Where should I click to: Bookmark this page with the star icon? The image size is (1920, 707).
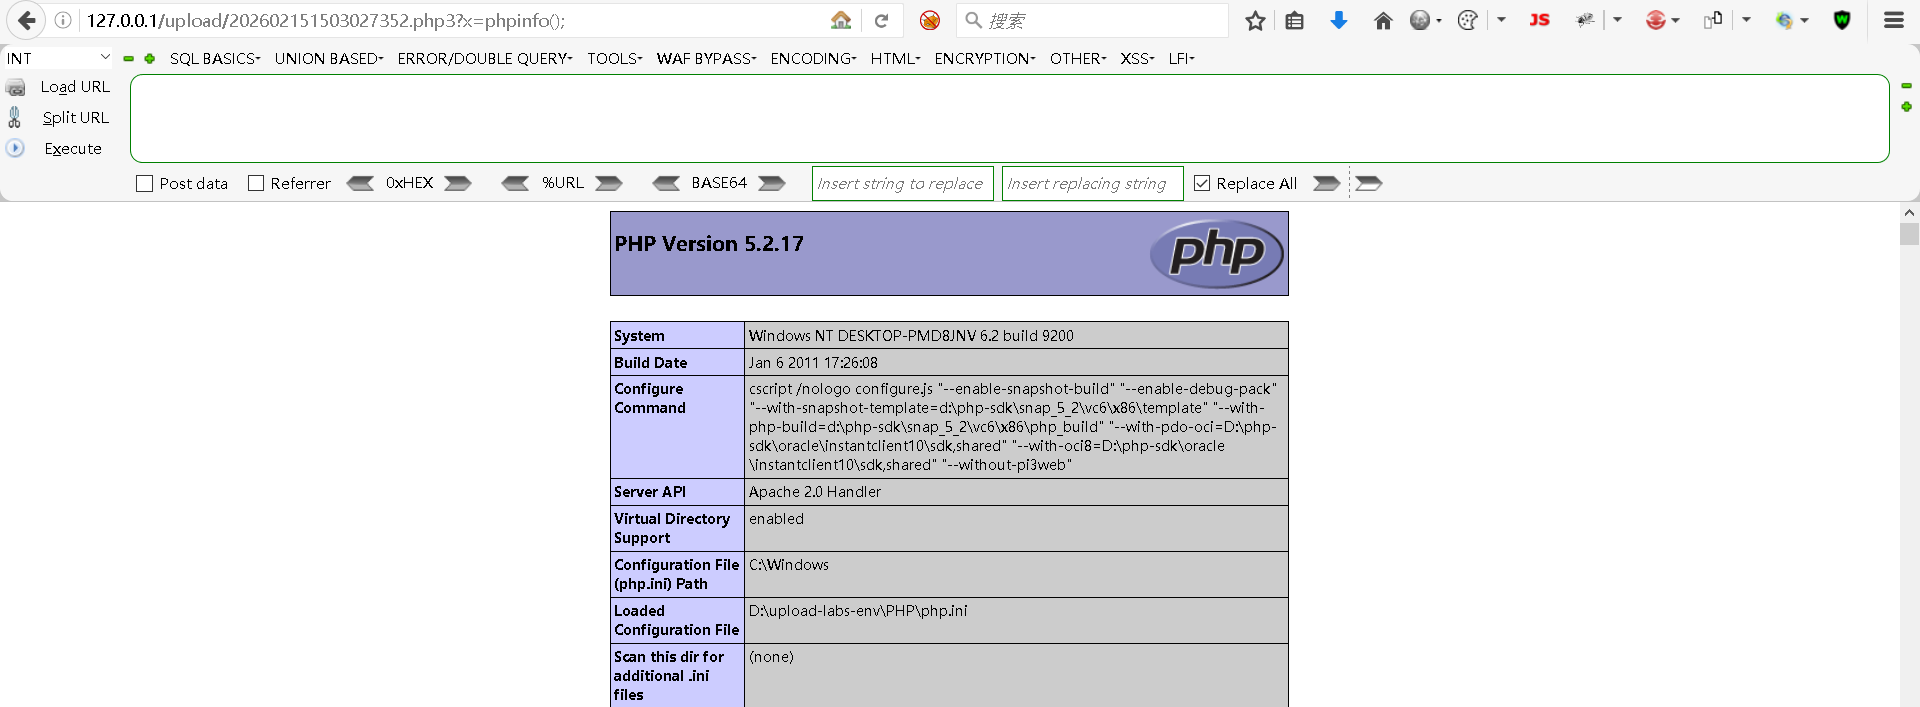click(x=1255, y=20)
